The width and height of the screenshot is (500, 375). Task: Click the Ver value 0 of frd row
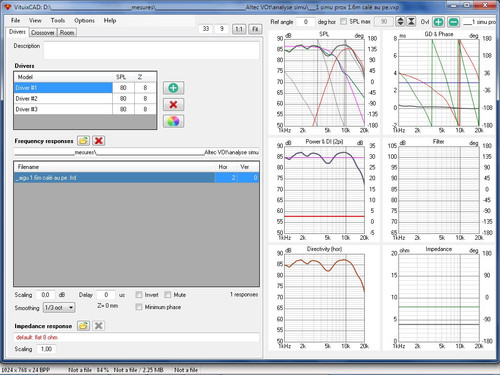[248, 178]
